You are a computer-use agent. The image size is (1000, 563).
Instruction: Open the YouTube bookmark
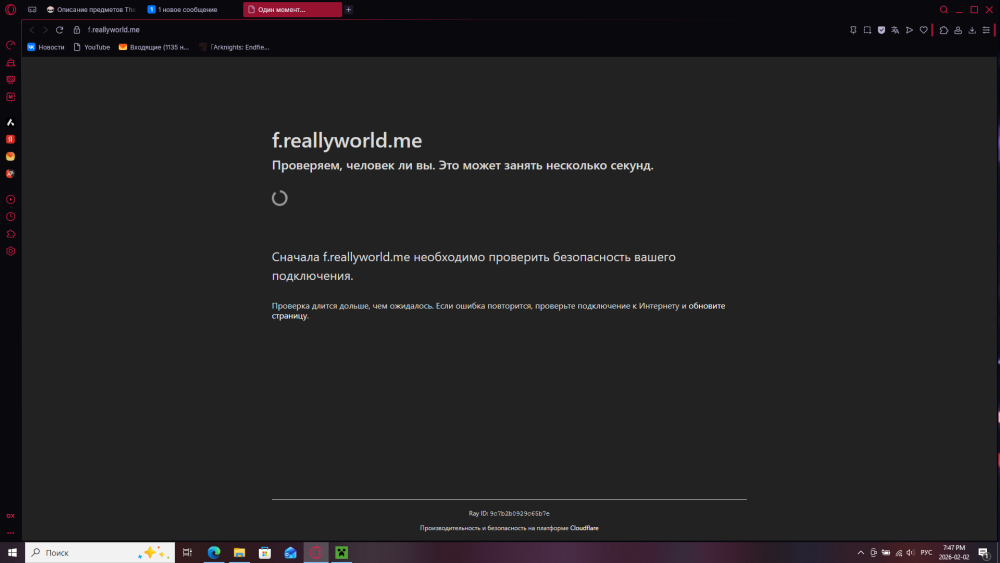coord(92,47)
